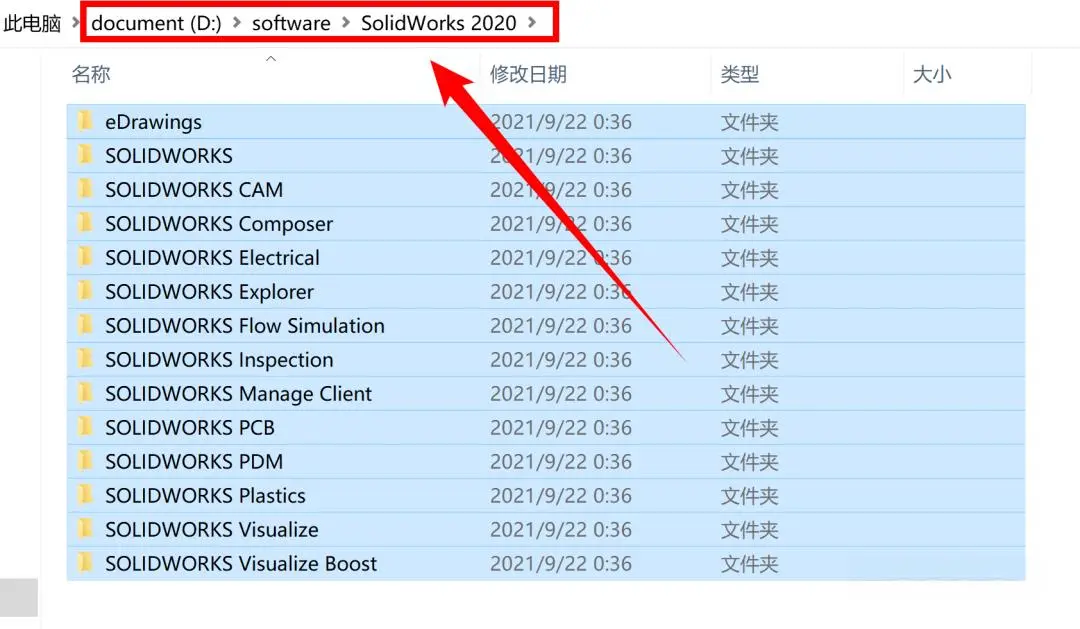The height and width of the screenshot is (629, 1080).
Task: Click folder icon beside SOLIDWORKS Inspection
Action: pyautogui.click(x=85, y=359)
